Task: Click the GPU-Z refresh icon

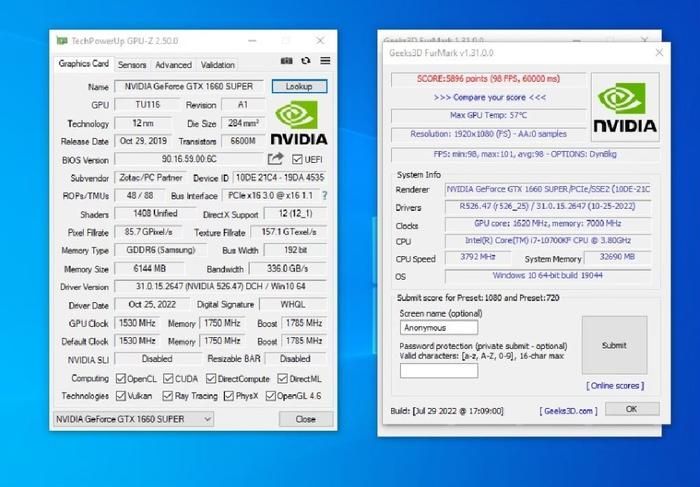Action: tap(306, 62)
